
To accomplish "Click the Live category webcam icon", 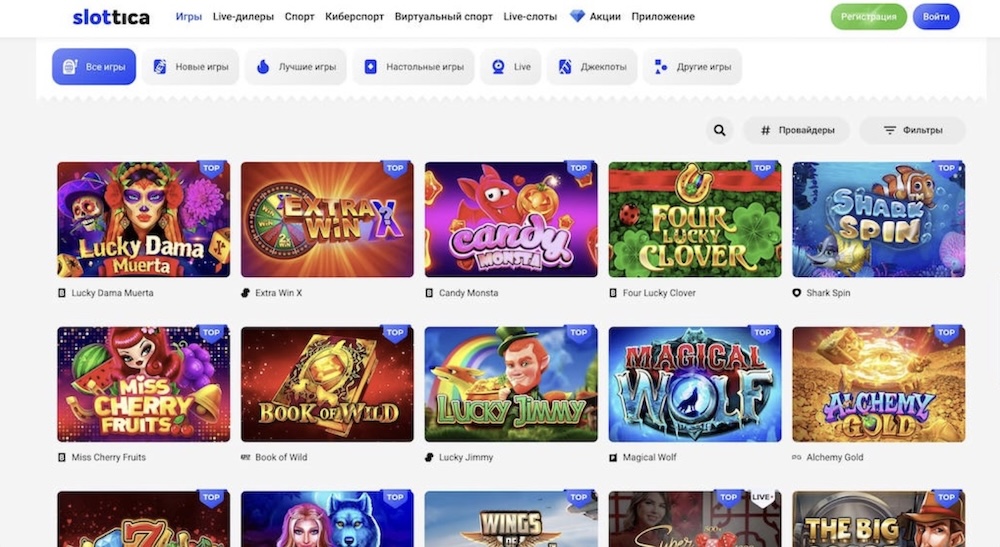I will pyautogui.click(x=498, y=67).
